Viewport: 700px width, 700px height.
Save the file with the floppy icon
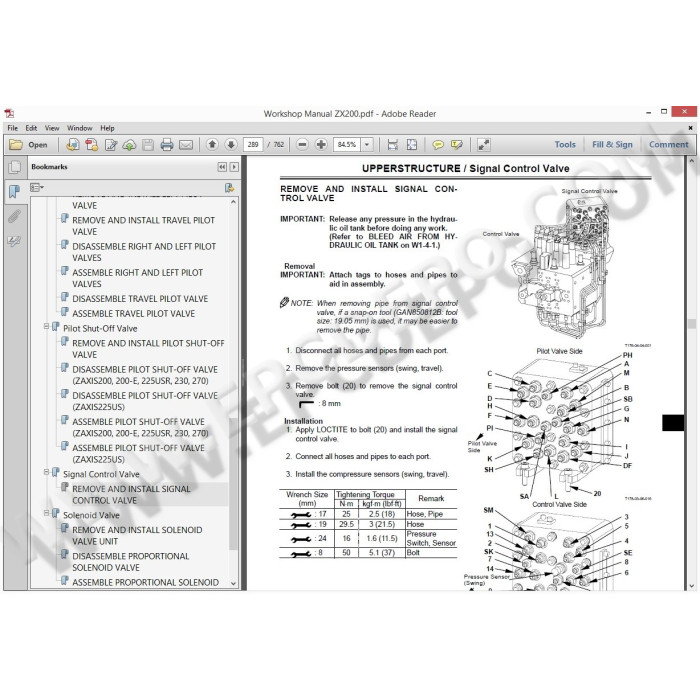tap(148, 145)
